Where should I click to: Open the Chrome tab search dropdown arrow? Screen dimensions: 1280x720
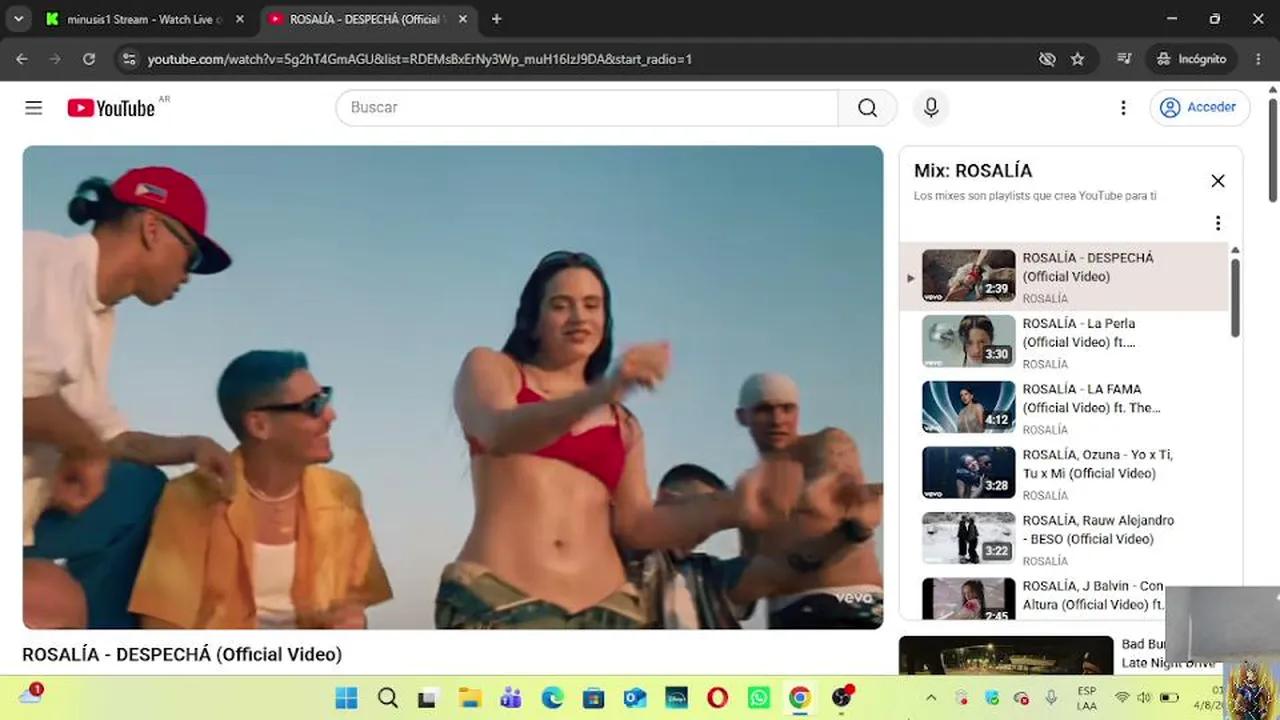[x=18, y=19]
